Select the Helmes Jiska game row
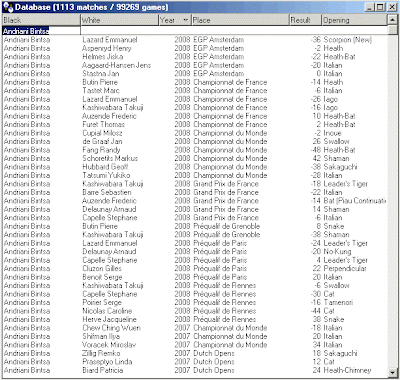This screenshot has width=400, height=380. (195, 57)
